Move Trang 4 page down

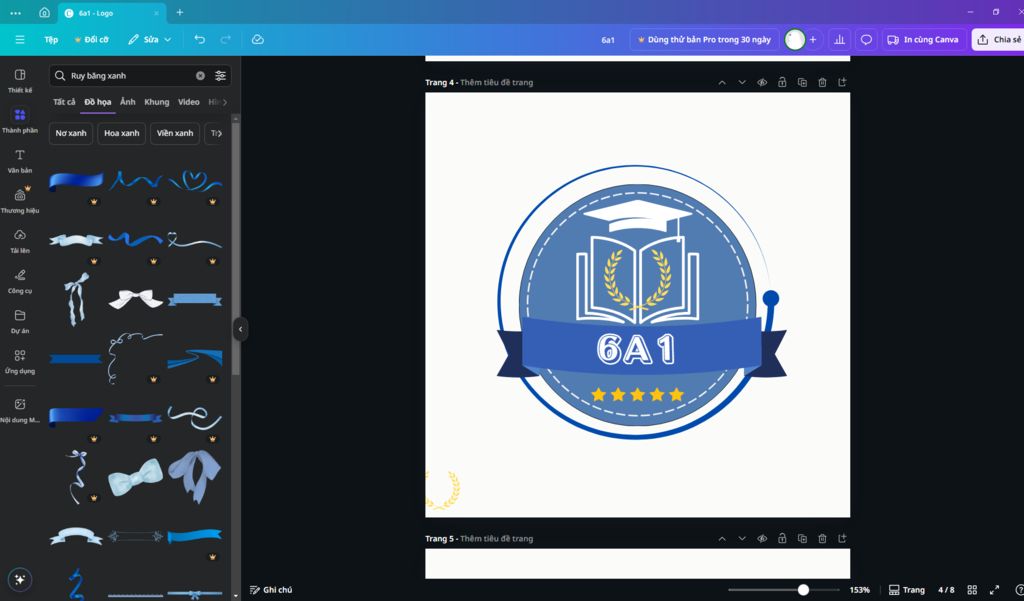[x=742, y=82]
